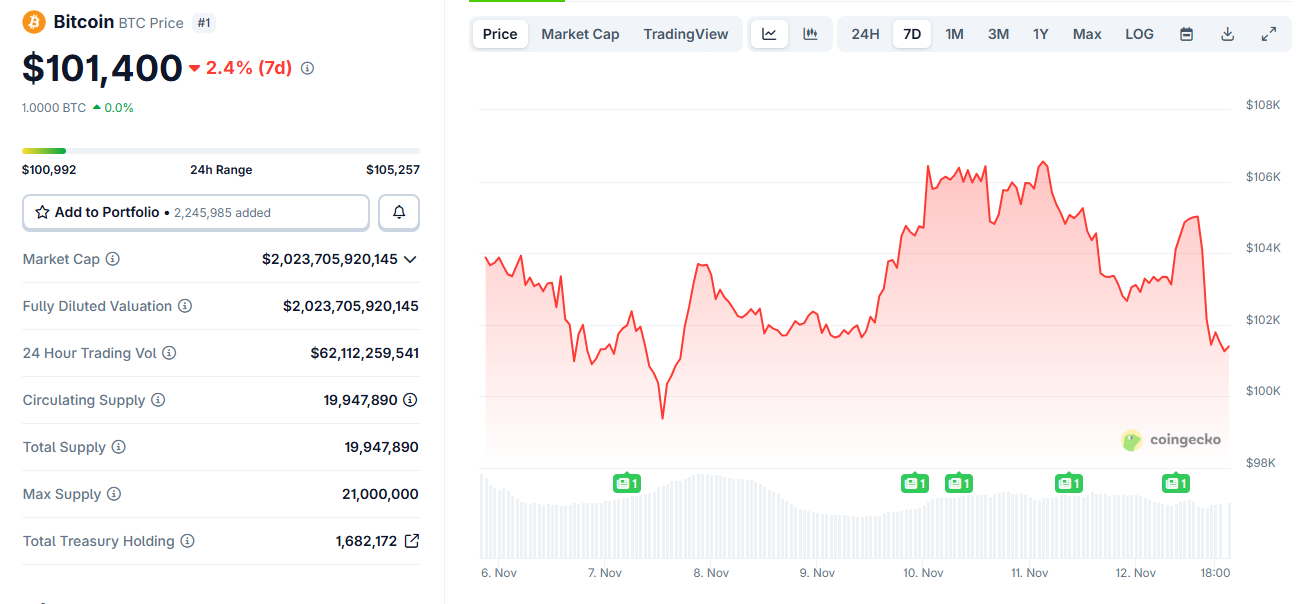1315x604 pixels.
Task: Open the Market Cap chart tab
Action: (x=580, y=33)
